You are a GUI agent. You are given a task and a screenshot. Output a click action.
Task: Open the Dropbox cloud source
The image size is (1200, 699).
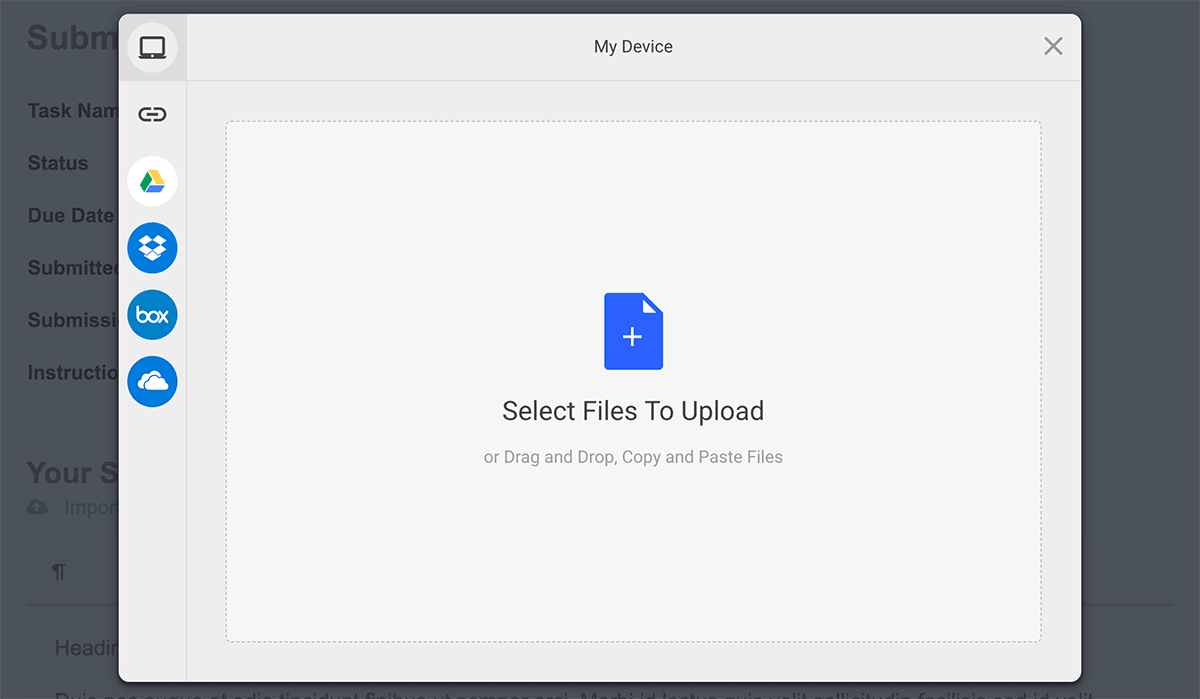pos(152,248)
